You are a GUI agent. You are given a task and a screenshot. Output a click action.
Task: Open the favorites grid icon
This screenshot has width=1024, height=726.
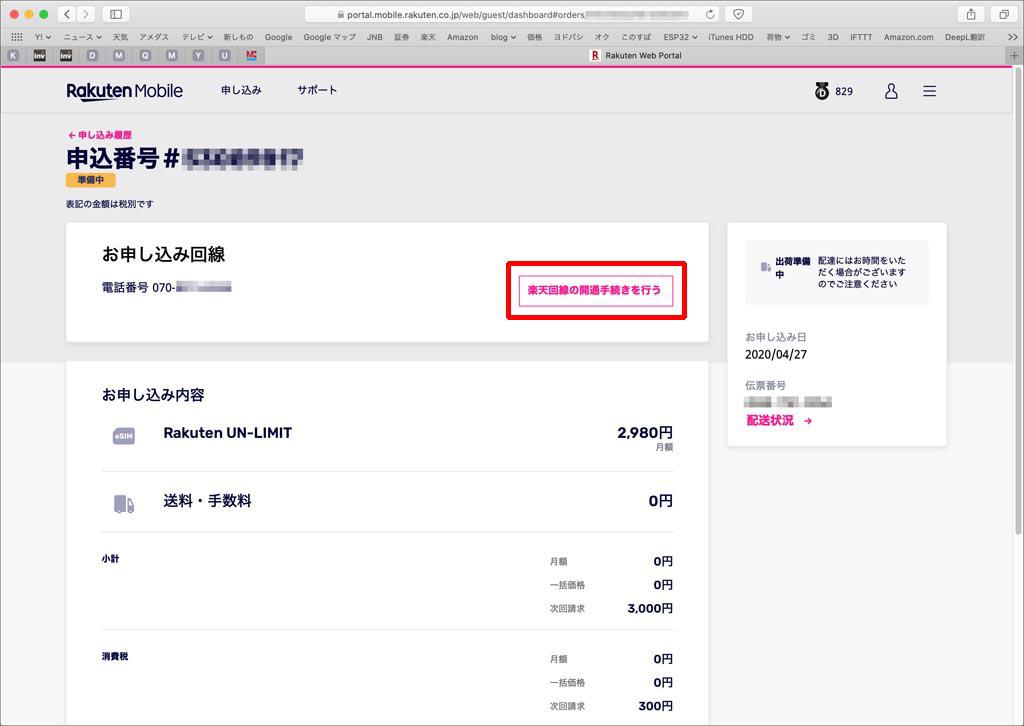17,37
